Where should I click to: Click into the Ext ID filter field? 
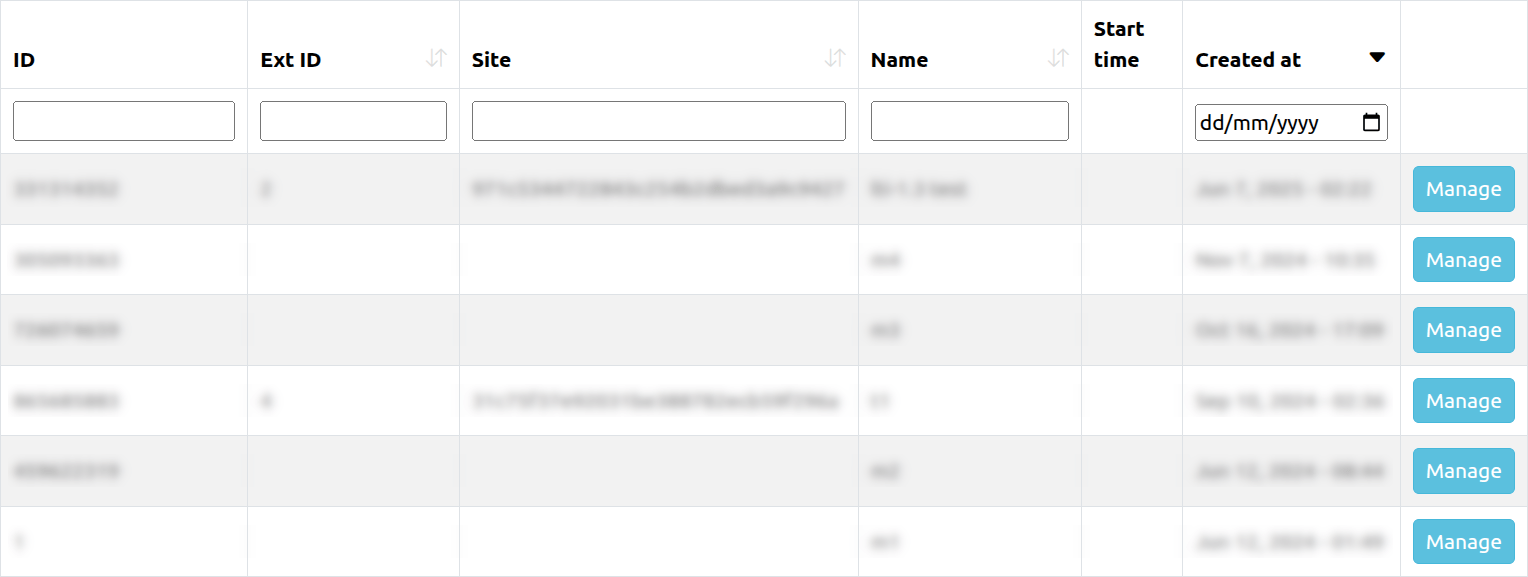pos(353,121)
